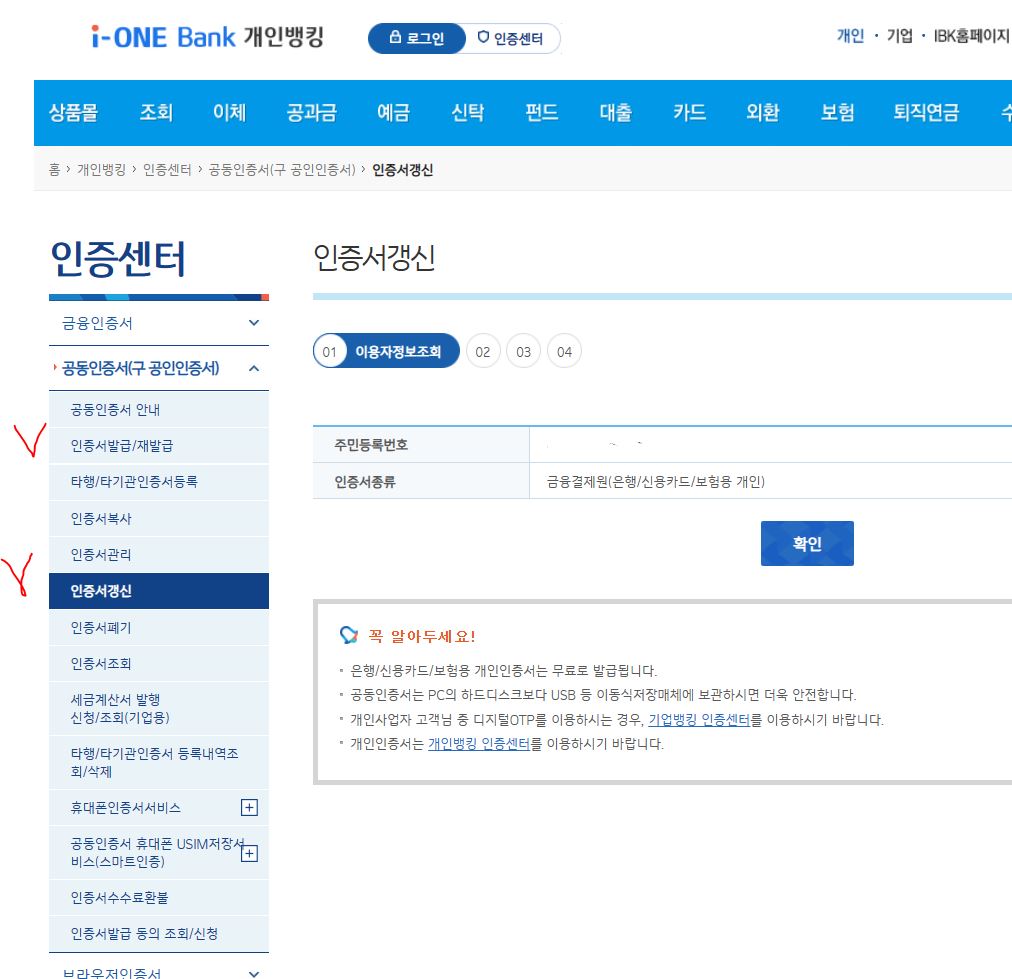
Task: Click the 02 step circle indicator
Action: coord(484,350)
